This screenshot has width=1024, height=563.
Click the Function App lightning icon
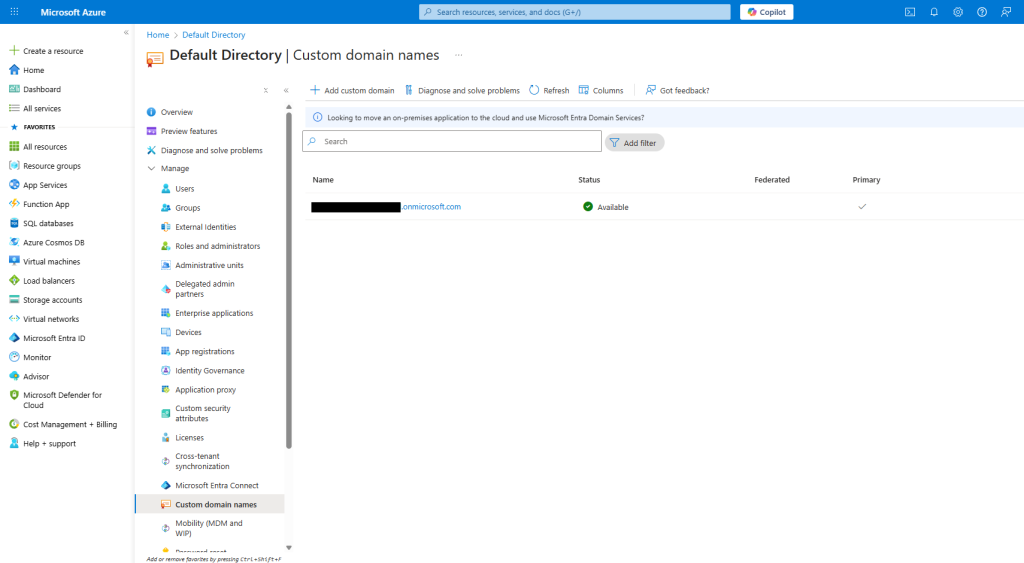(x=14, y=204)
